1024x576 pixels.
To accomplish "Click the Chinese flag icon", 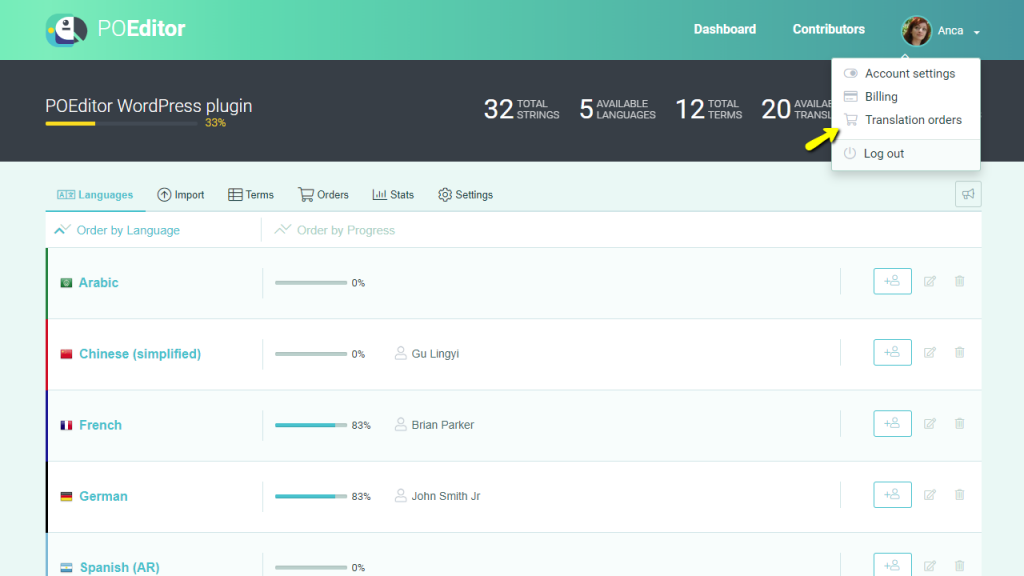I will click(66, 354).
